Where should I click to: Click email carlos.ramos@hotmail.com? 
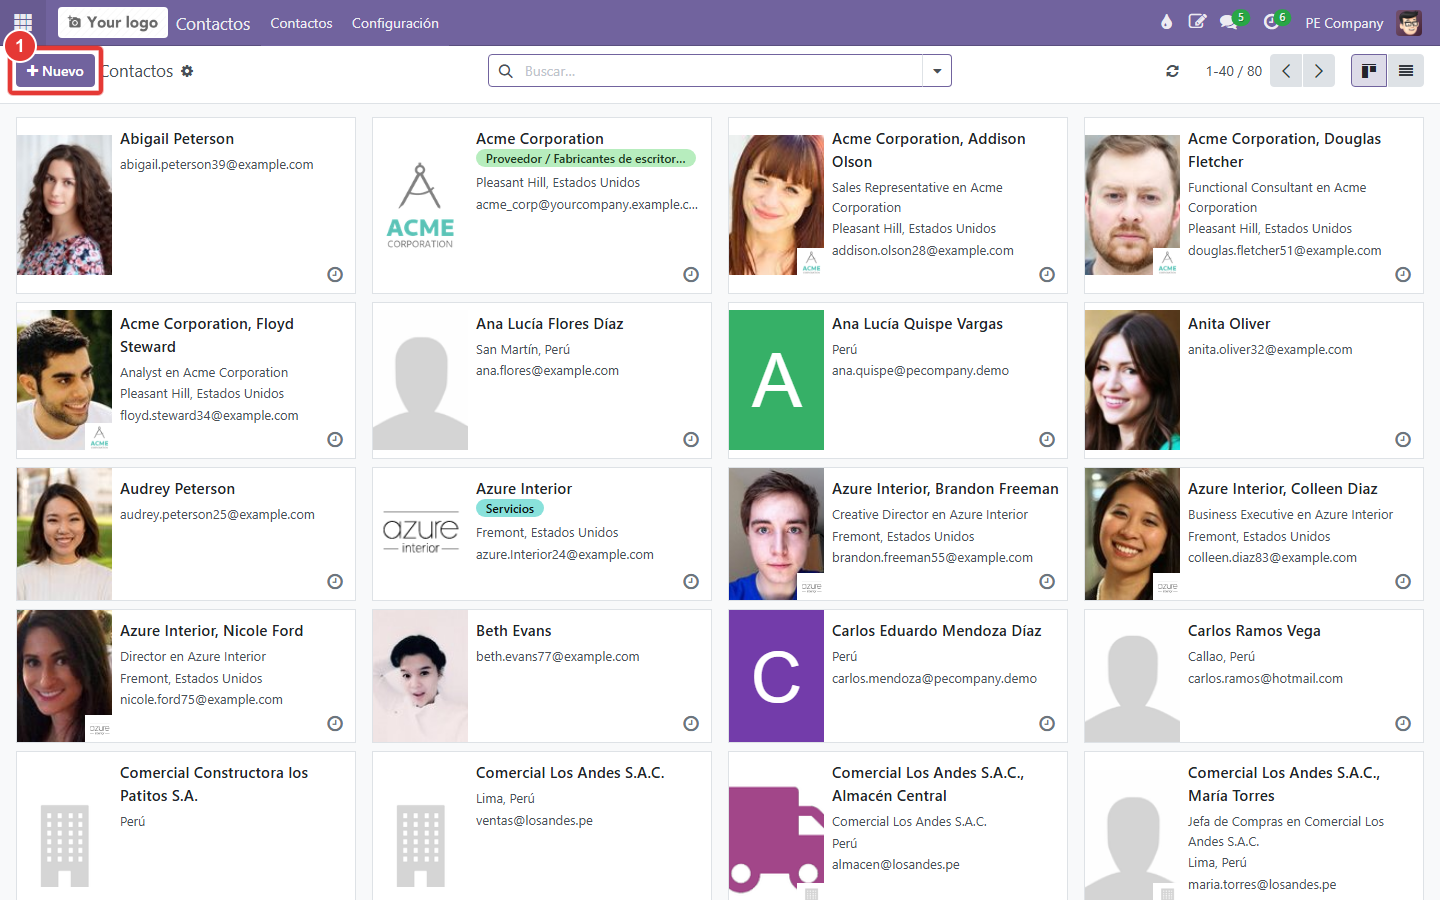coord(1265,679)
